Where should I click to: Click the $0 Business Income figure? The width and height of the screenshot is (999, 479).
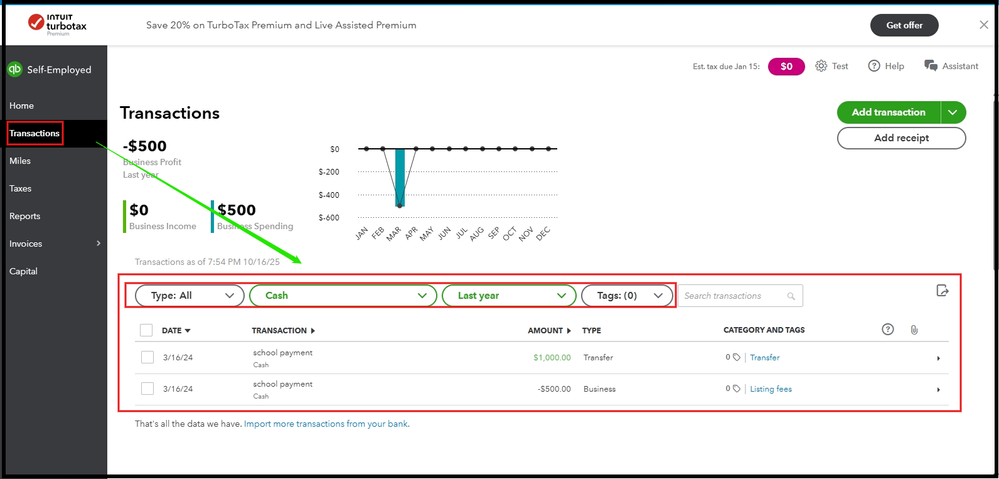[x=139, y=210]
